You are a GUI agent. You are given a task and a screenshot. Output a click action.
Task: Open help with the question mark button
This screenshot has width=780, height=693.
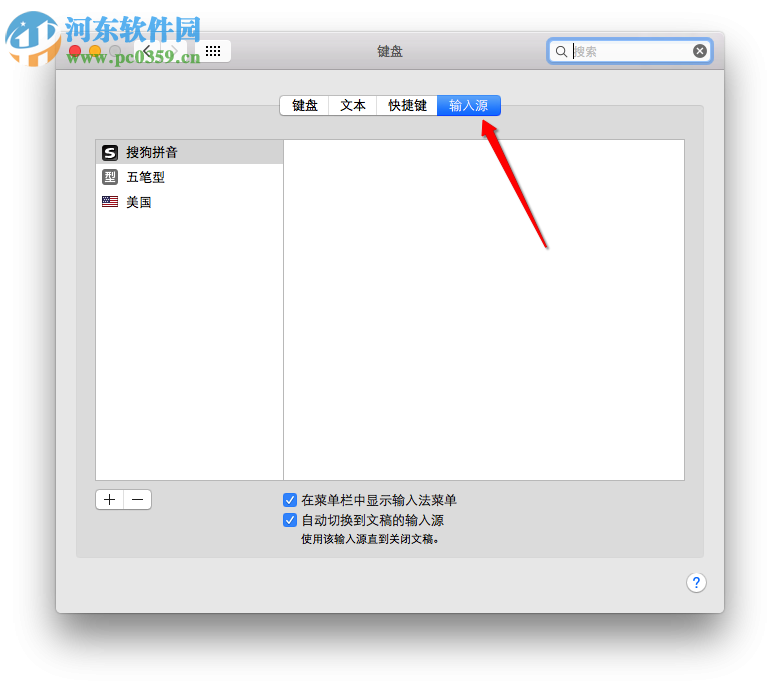point(696,582)
